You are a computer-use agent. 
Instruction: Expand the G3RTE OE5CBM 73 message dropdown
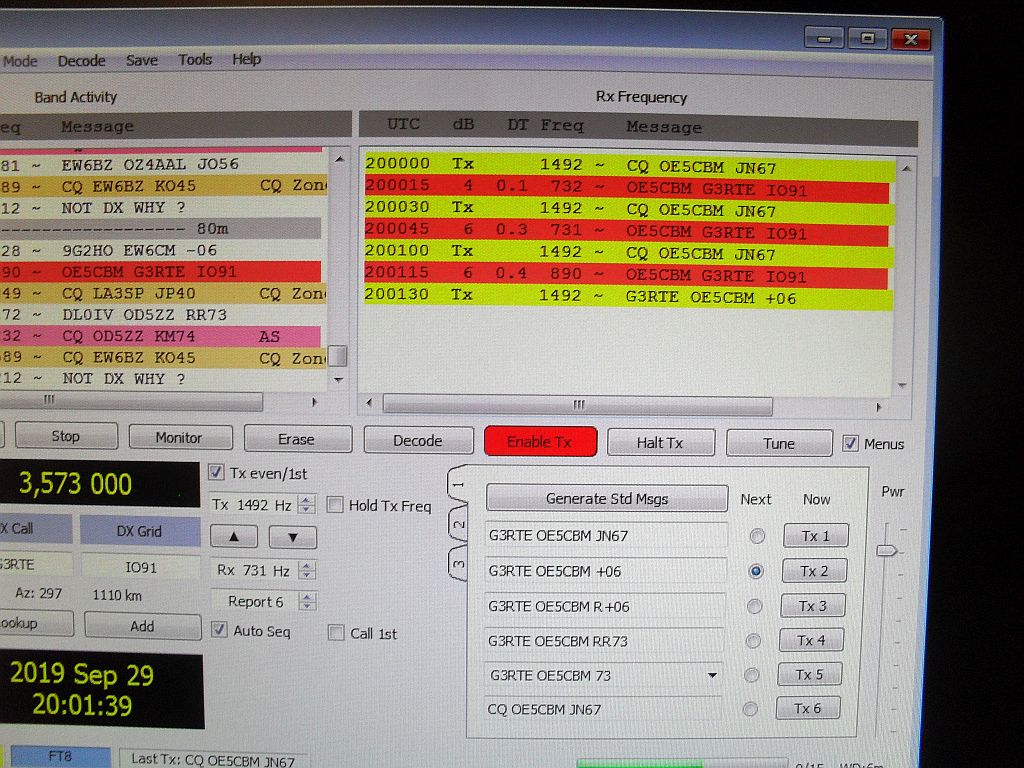[x=712, y=676]
